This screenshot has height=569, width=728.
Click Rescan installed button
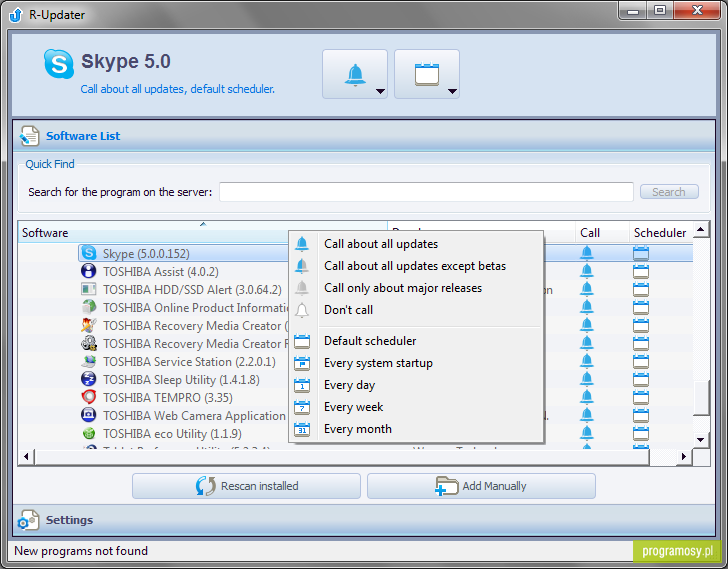coord(246,486)
